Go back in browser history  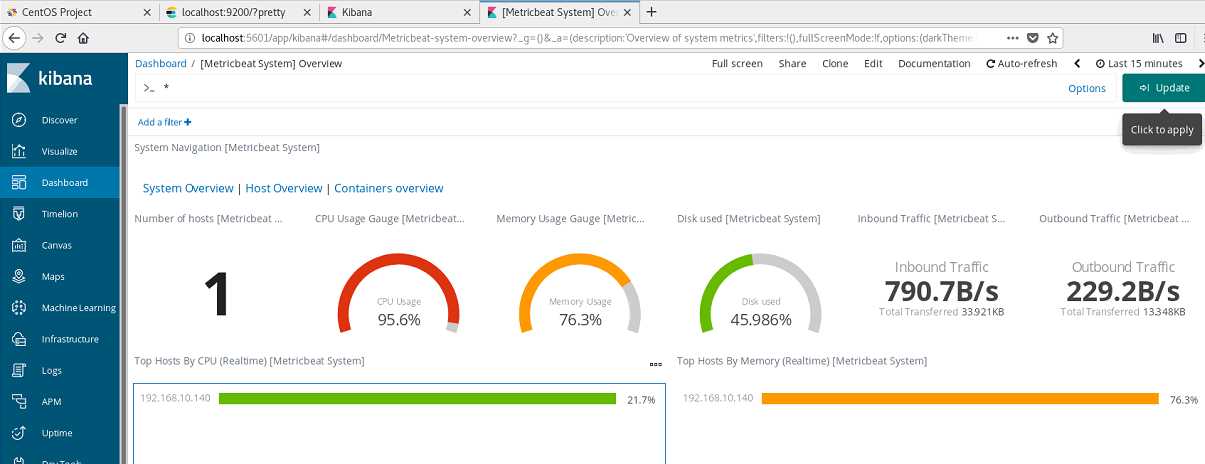pos(14,38)
